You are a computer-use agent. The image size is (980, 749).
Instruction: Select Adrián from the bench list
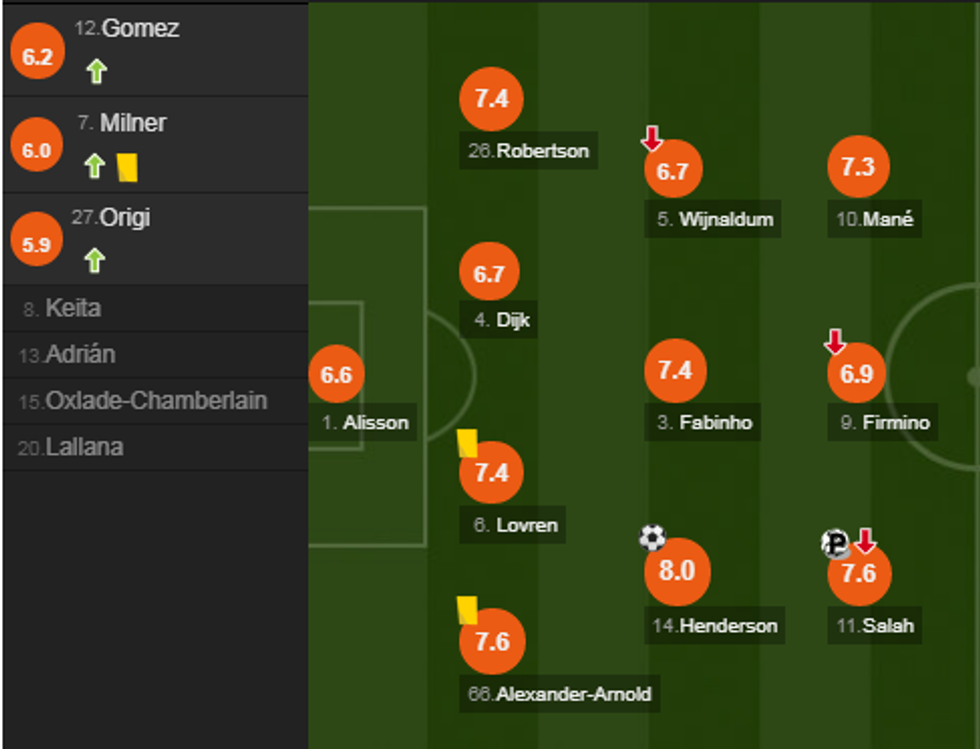[80, 354]
